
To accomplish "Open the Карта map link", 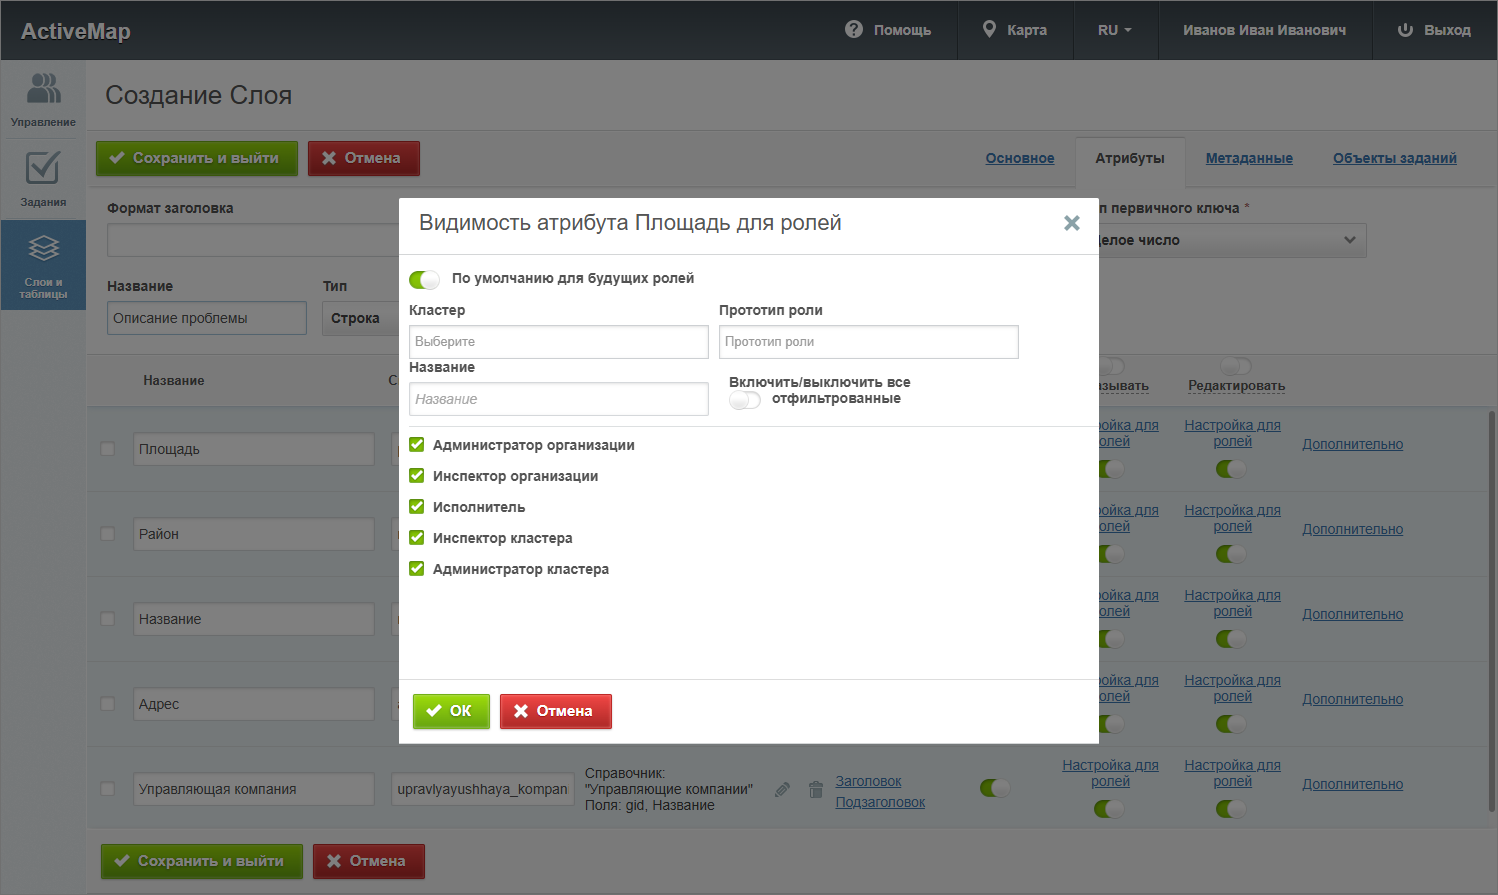I will pos(1015,30).
